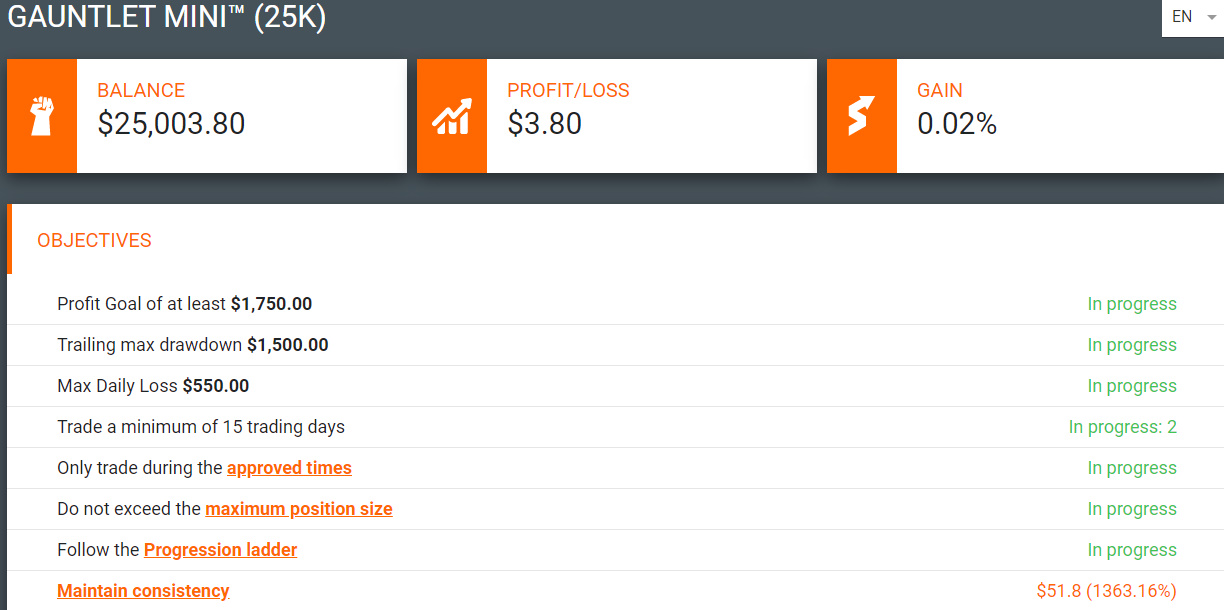Open the EN language dropdown
The height and width of the screenshot is (610, 1224).
(1193, 18)
